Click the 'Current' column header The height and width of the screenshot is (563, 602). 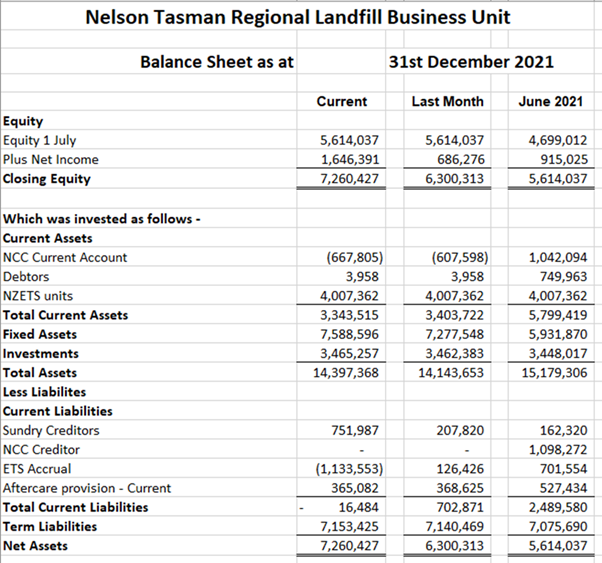(x=342, y=101)
